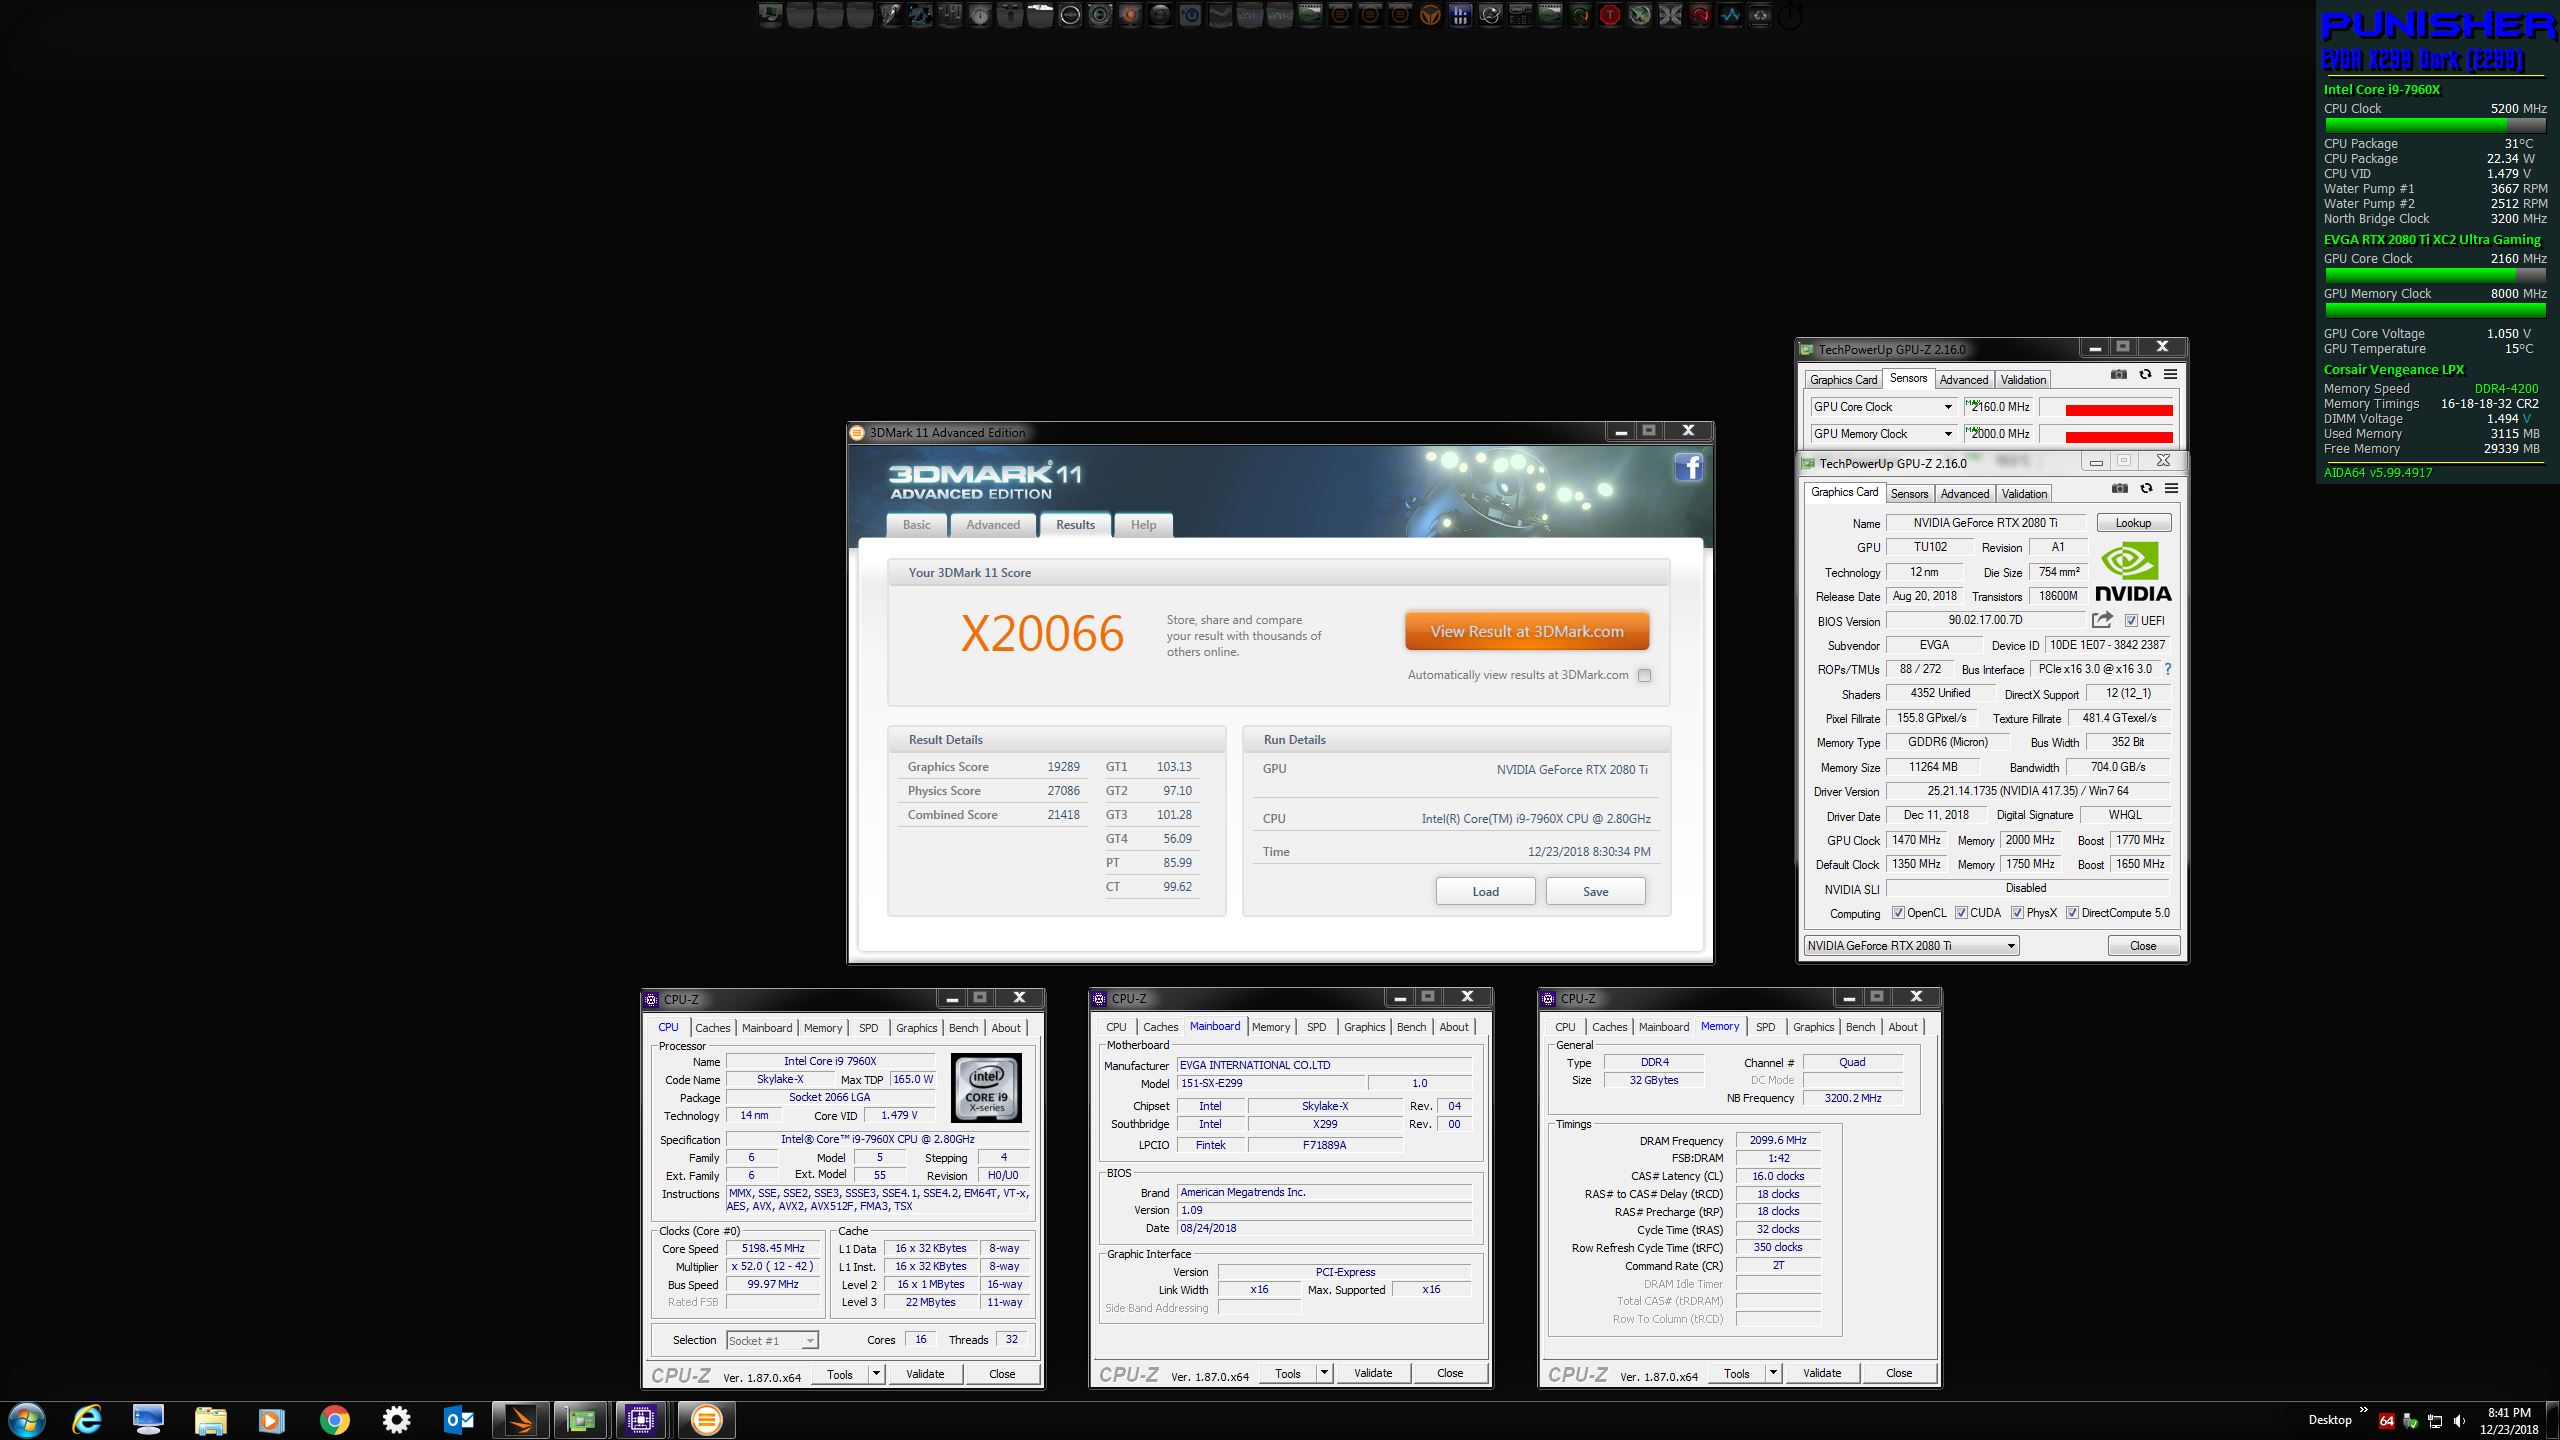Screen dimensions: 2560x1440
Task: Click the Lookup button in GPU-Z
Action: (x=2132, y=523)
